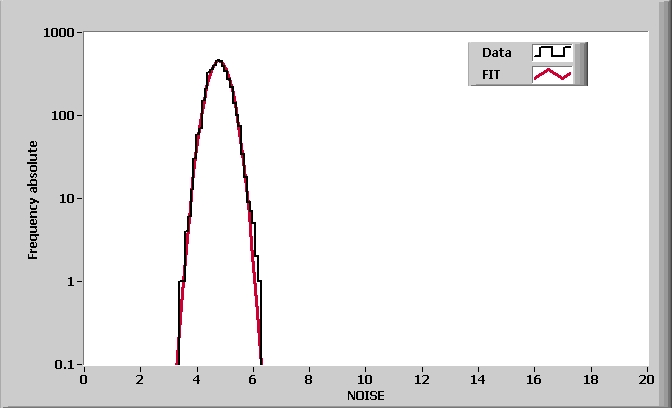Click the peak of the histogram curve
The image size is (672, 408).
pos(218,60)
